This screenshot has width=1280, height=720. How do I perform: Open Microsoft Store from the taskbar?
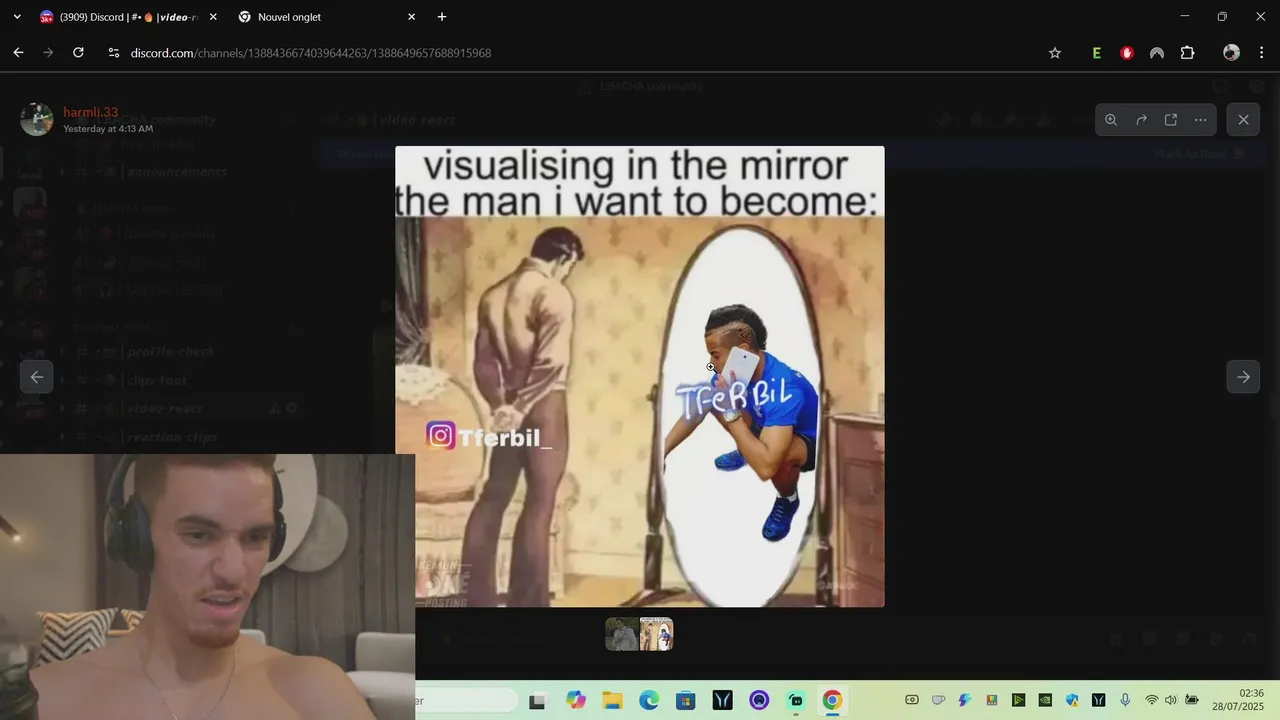click(685, 701)
